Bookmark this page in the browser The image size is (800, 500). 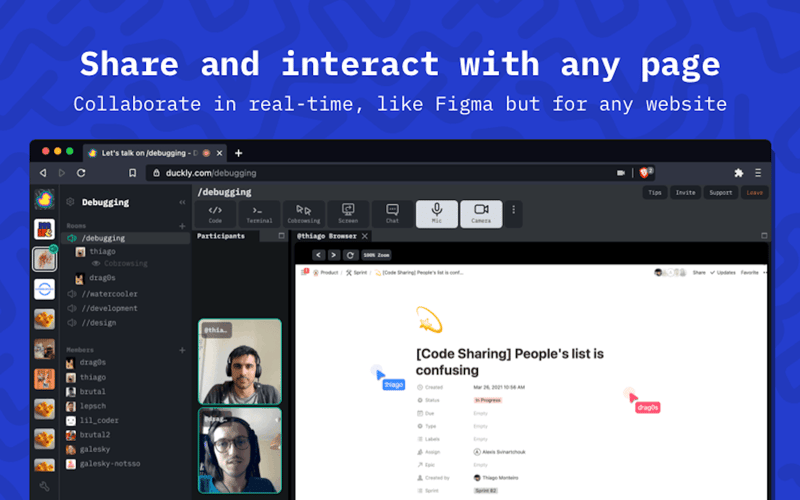tap(132, 173)
